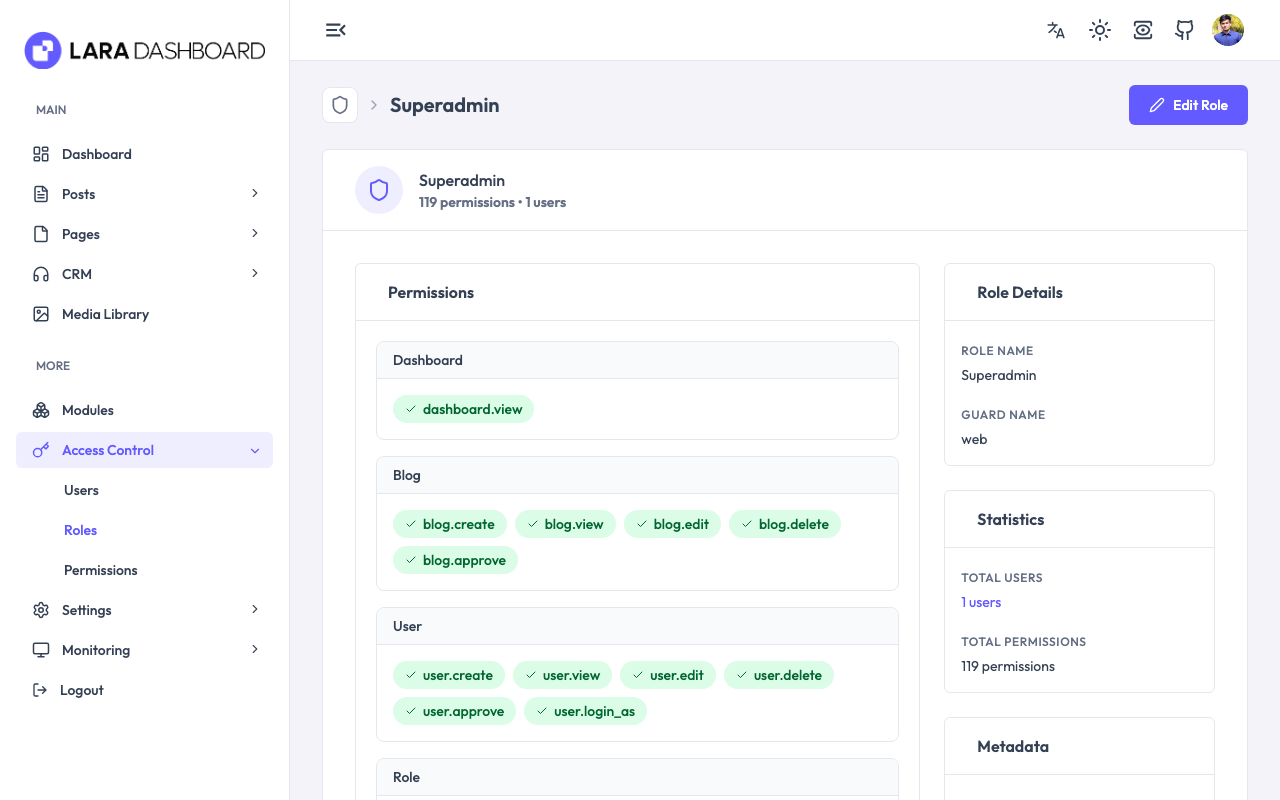
Task: Click the Superadmin role shield badge icon
Action: pyautogui.click(x=379, y=190)
